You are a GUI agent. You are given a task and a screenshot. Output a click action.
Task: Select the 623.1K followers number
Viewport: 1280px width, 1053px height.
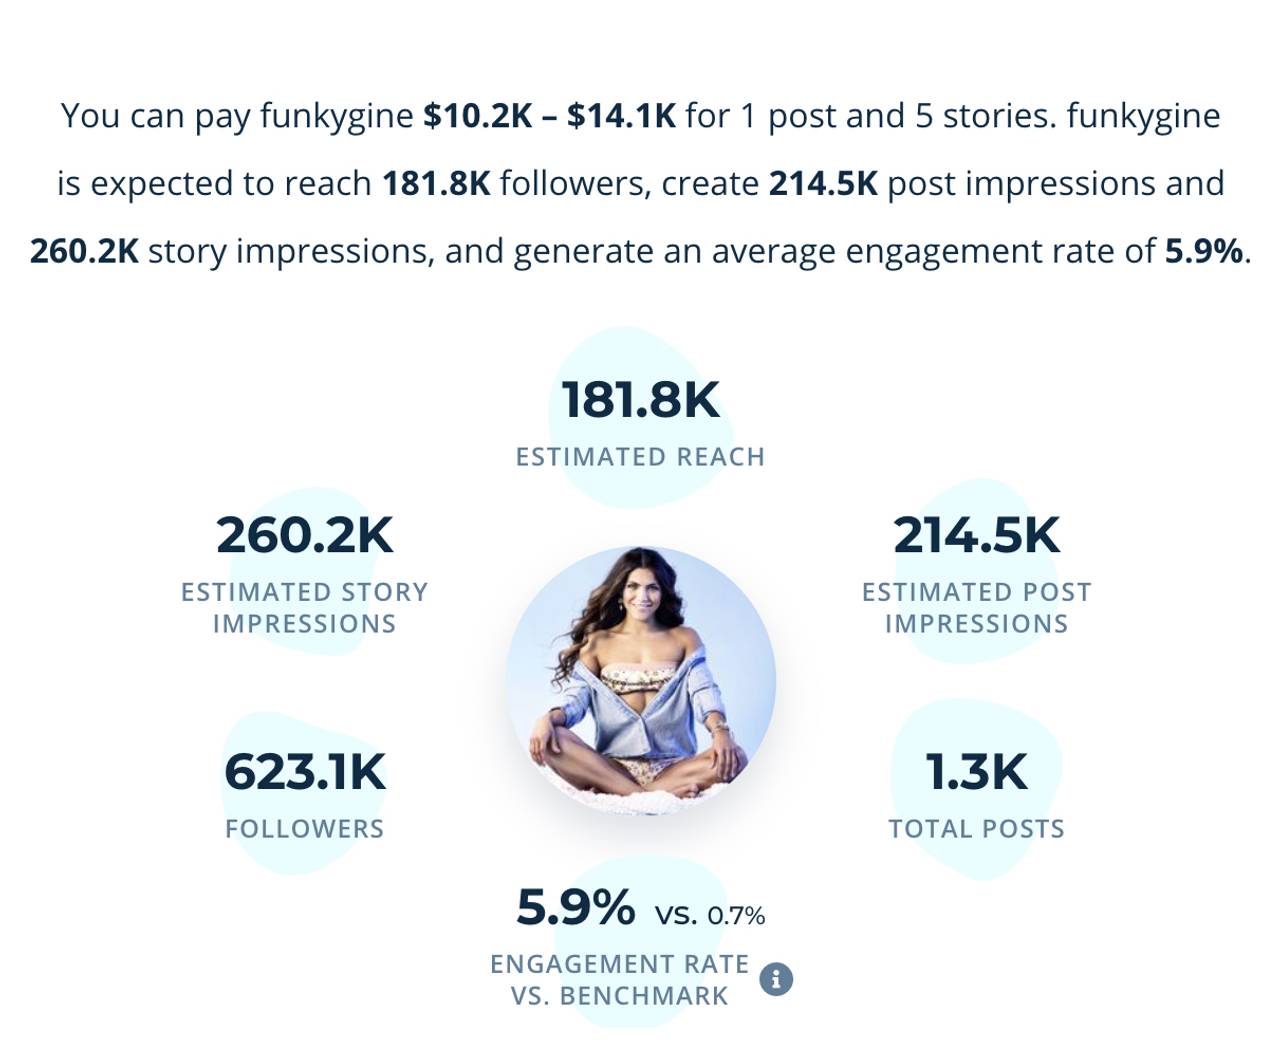click(305, 772)
